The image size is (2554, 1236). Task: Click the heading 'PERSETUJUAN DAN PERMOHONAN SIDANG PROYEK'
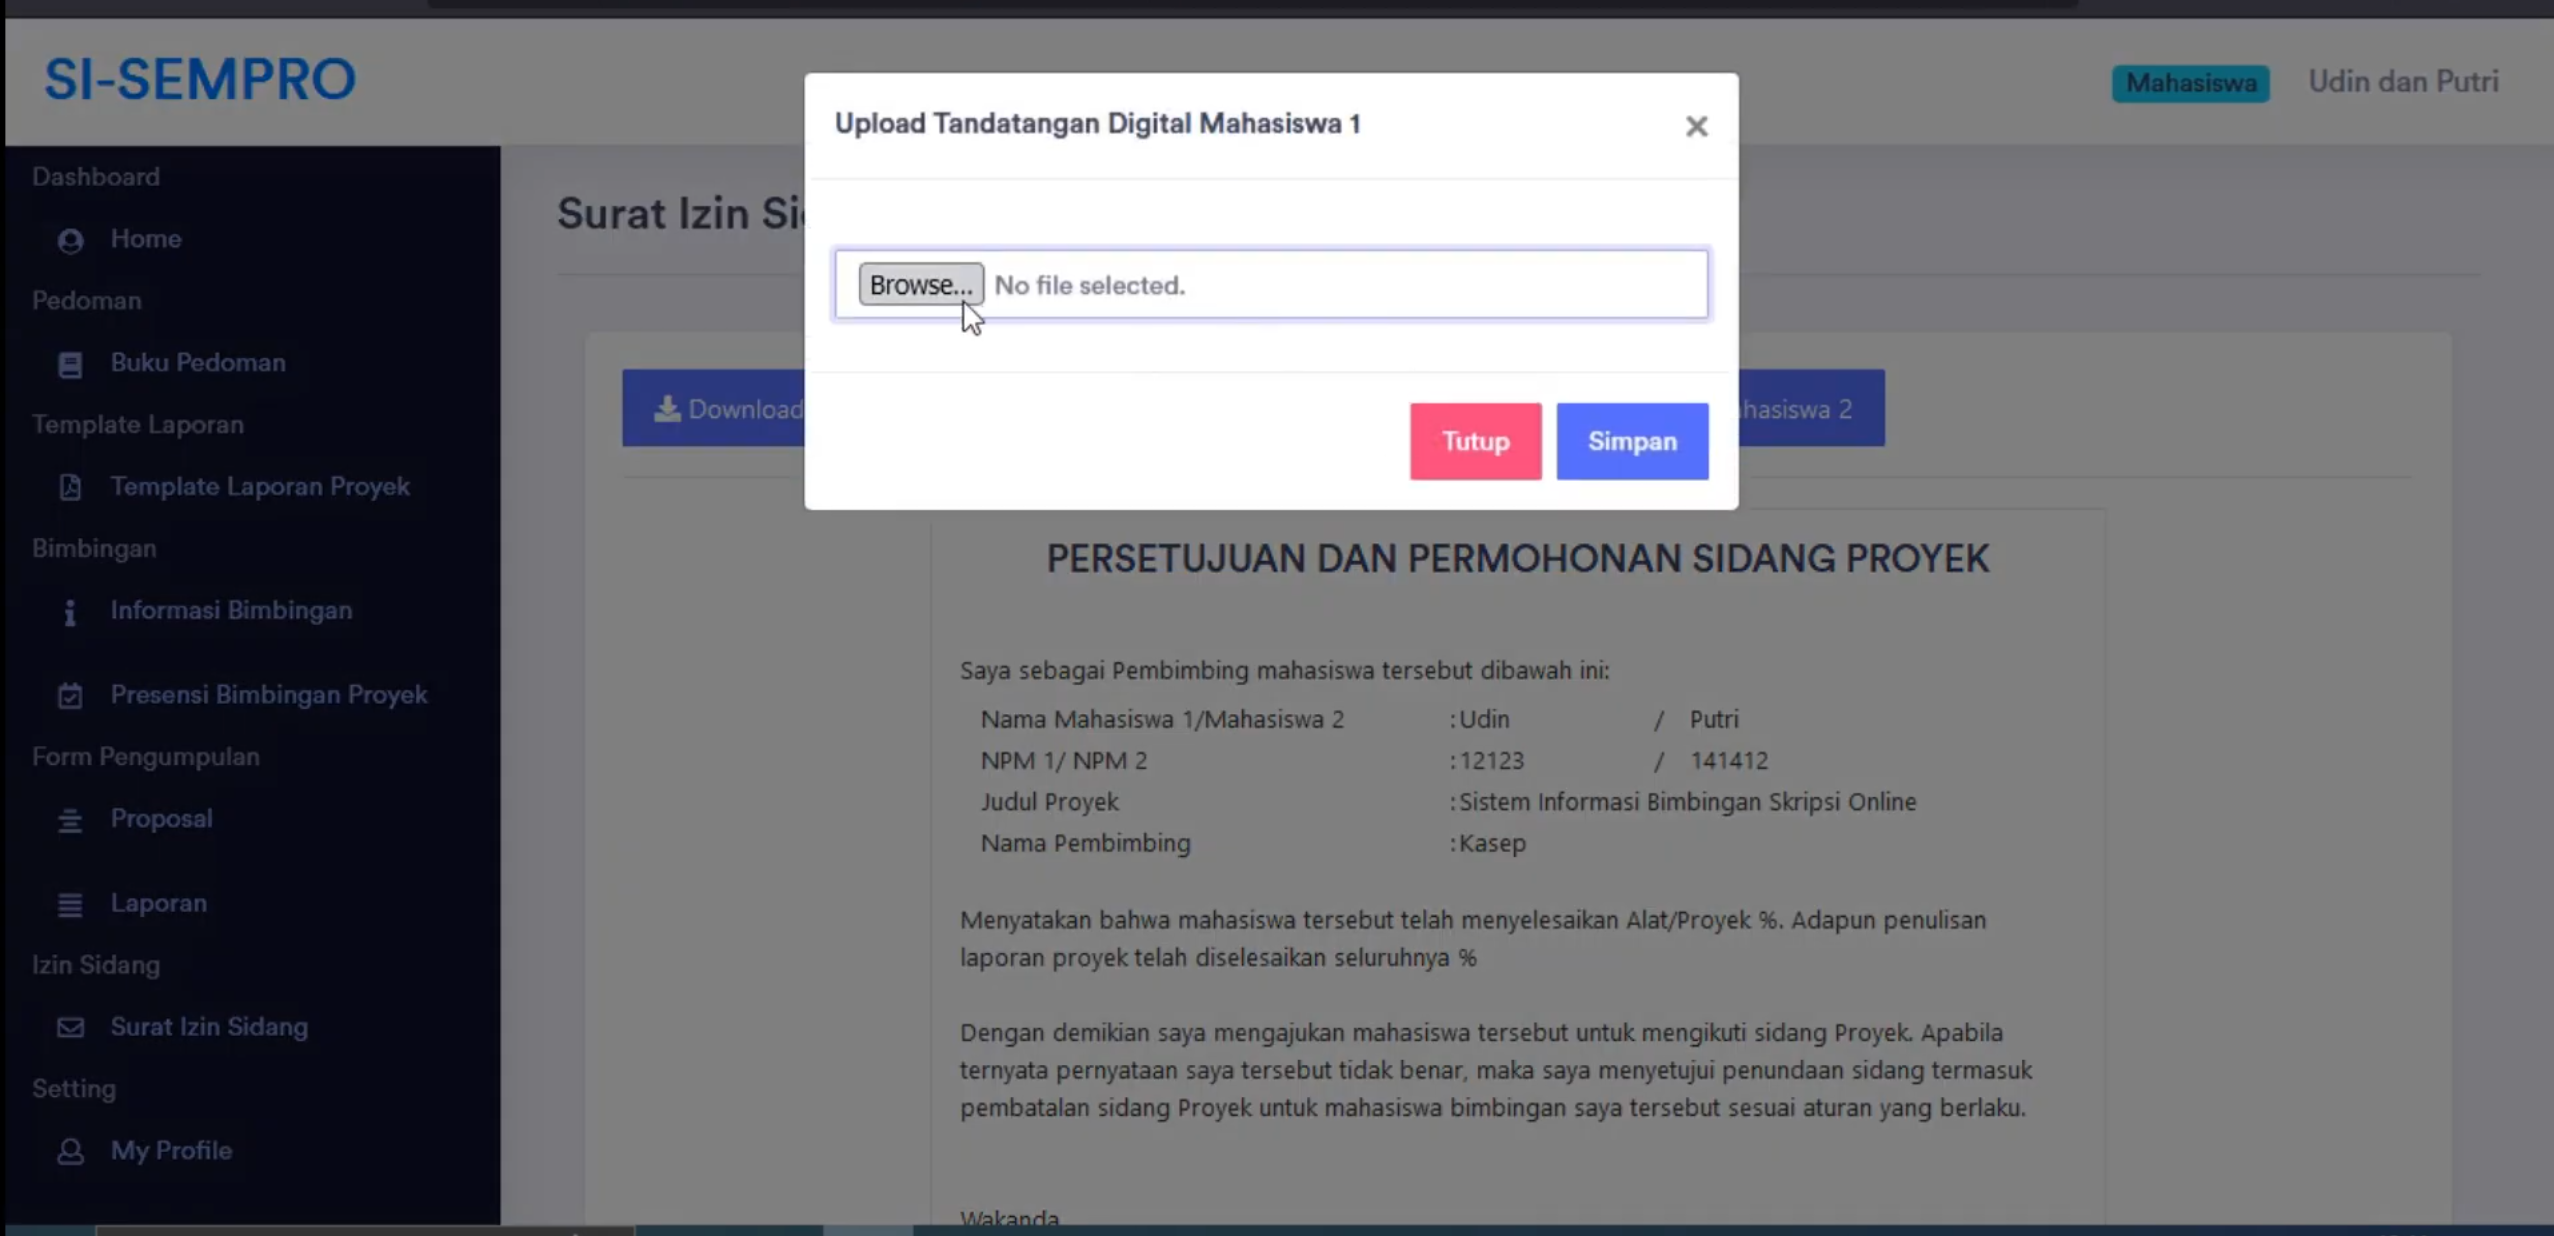point(1518,559)
